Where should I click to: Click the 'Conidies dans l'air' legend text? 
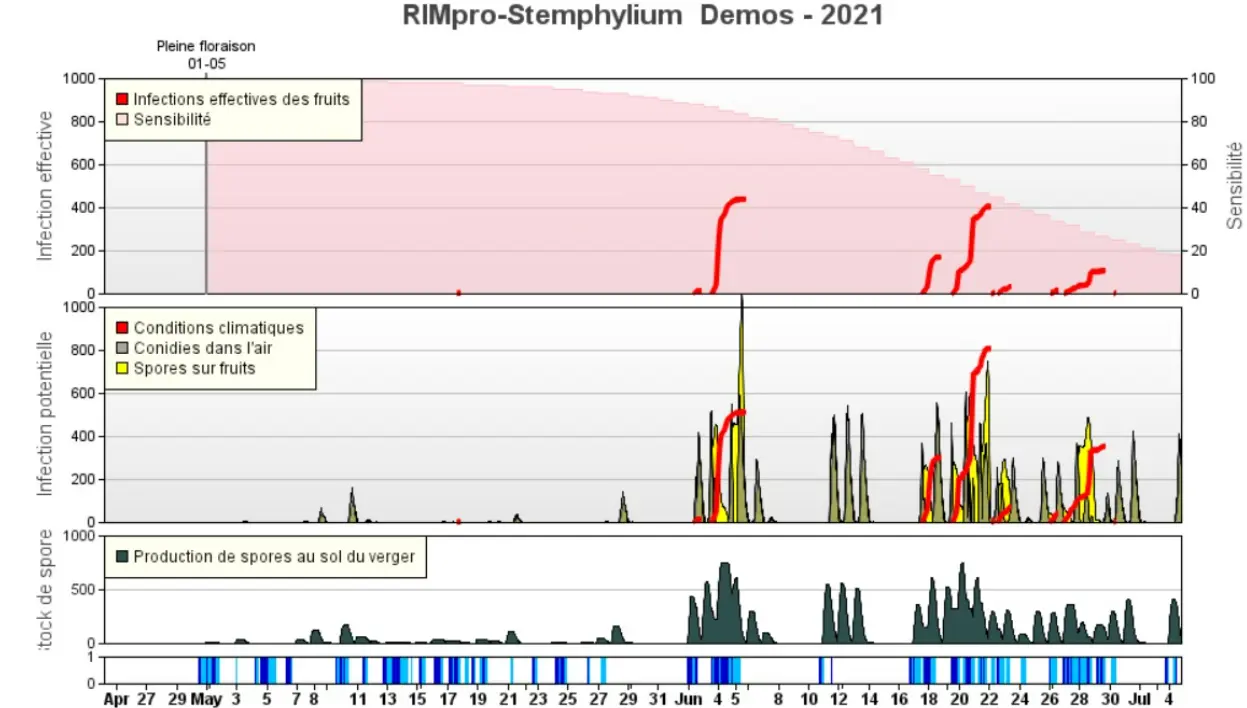(x=203, y=348)
